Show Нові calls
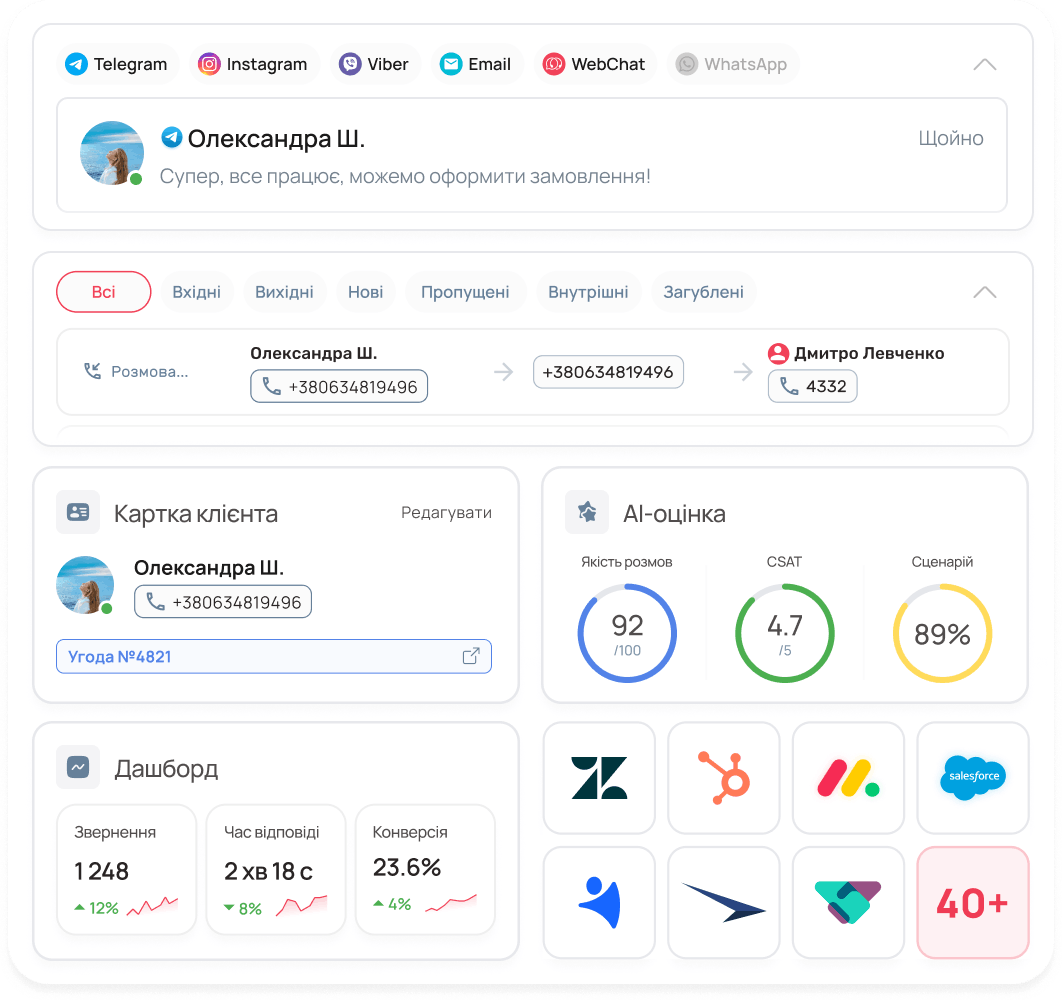The width and height of the screenshot is (1062, 1000). point(366,292)
